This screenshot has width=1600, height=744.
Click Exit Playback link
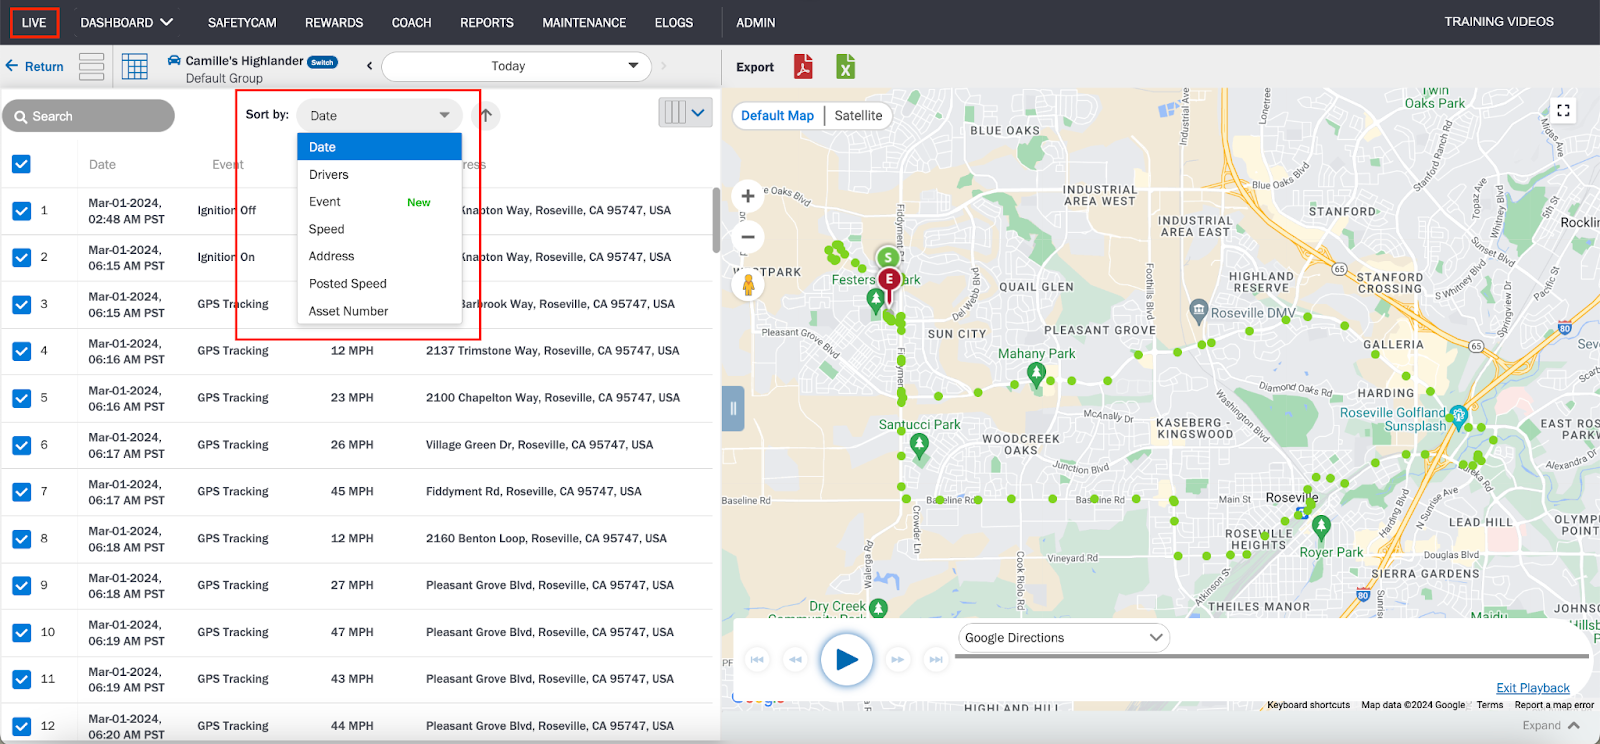click(x=1532, y=688)
